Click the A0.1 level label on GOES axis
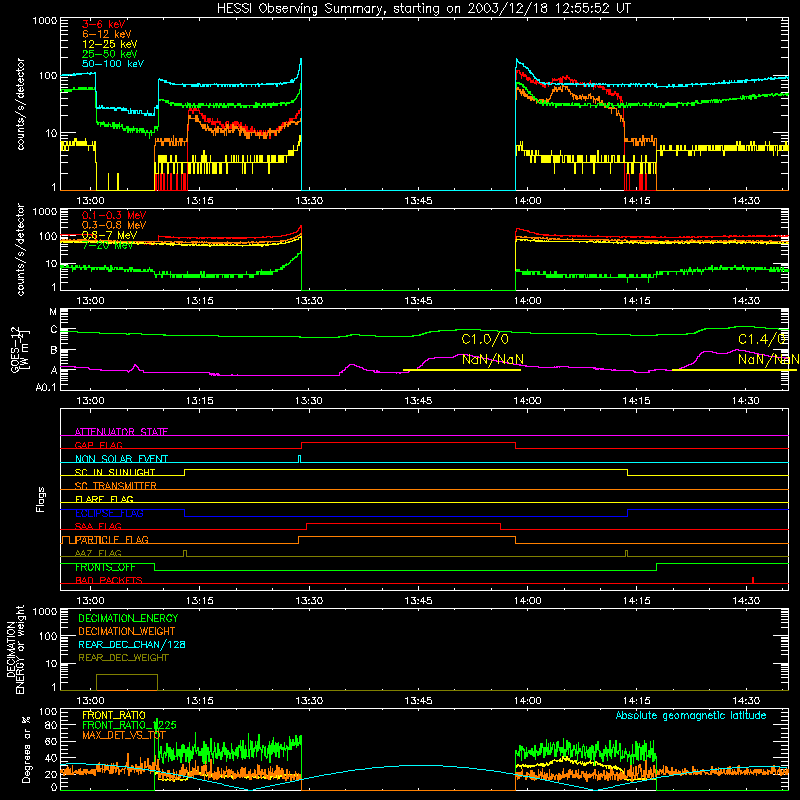 tap(46, 387)
